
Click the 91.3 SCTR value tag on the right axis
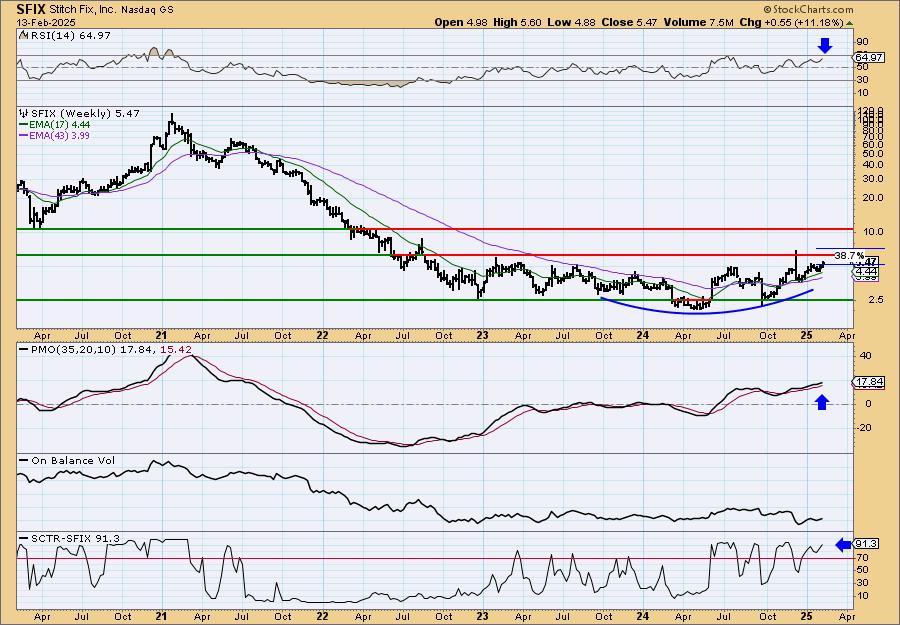coord(867,544)
